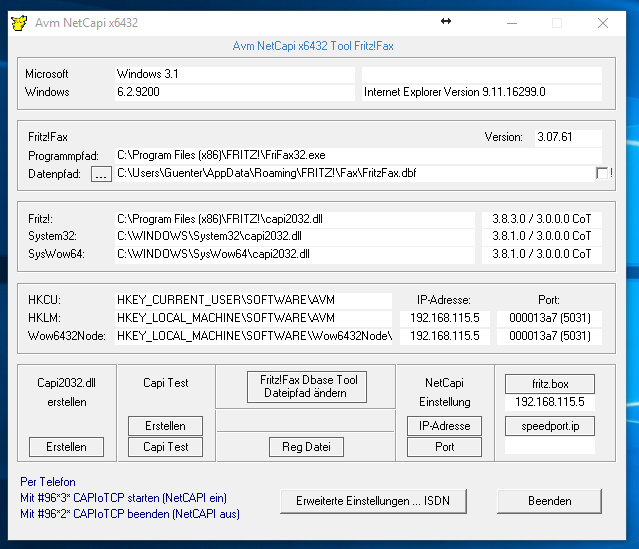
Task: Click the Wow6432Node registry path field
Action: [x=253, y=336]
